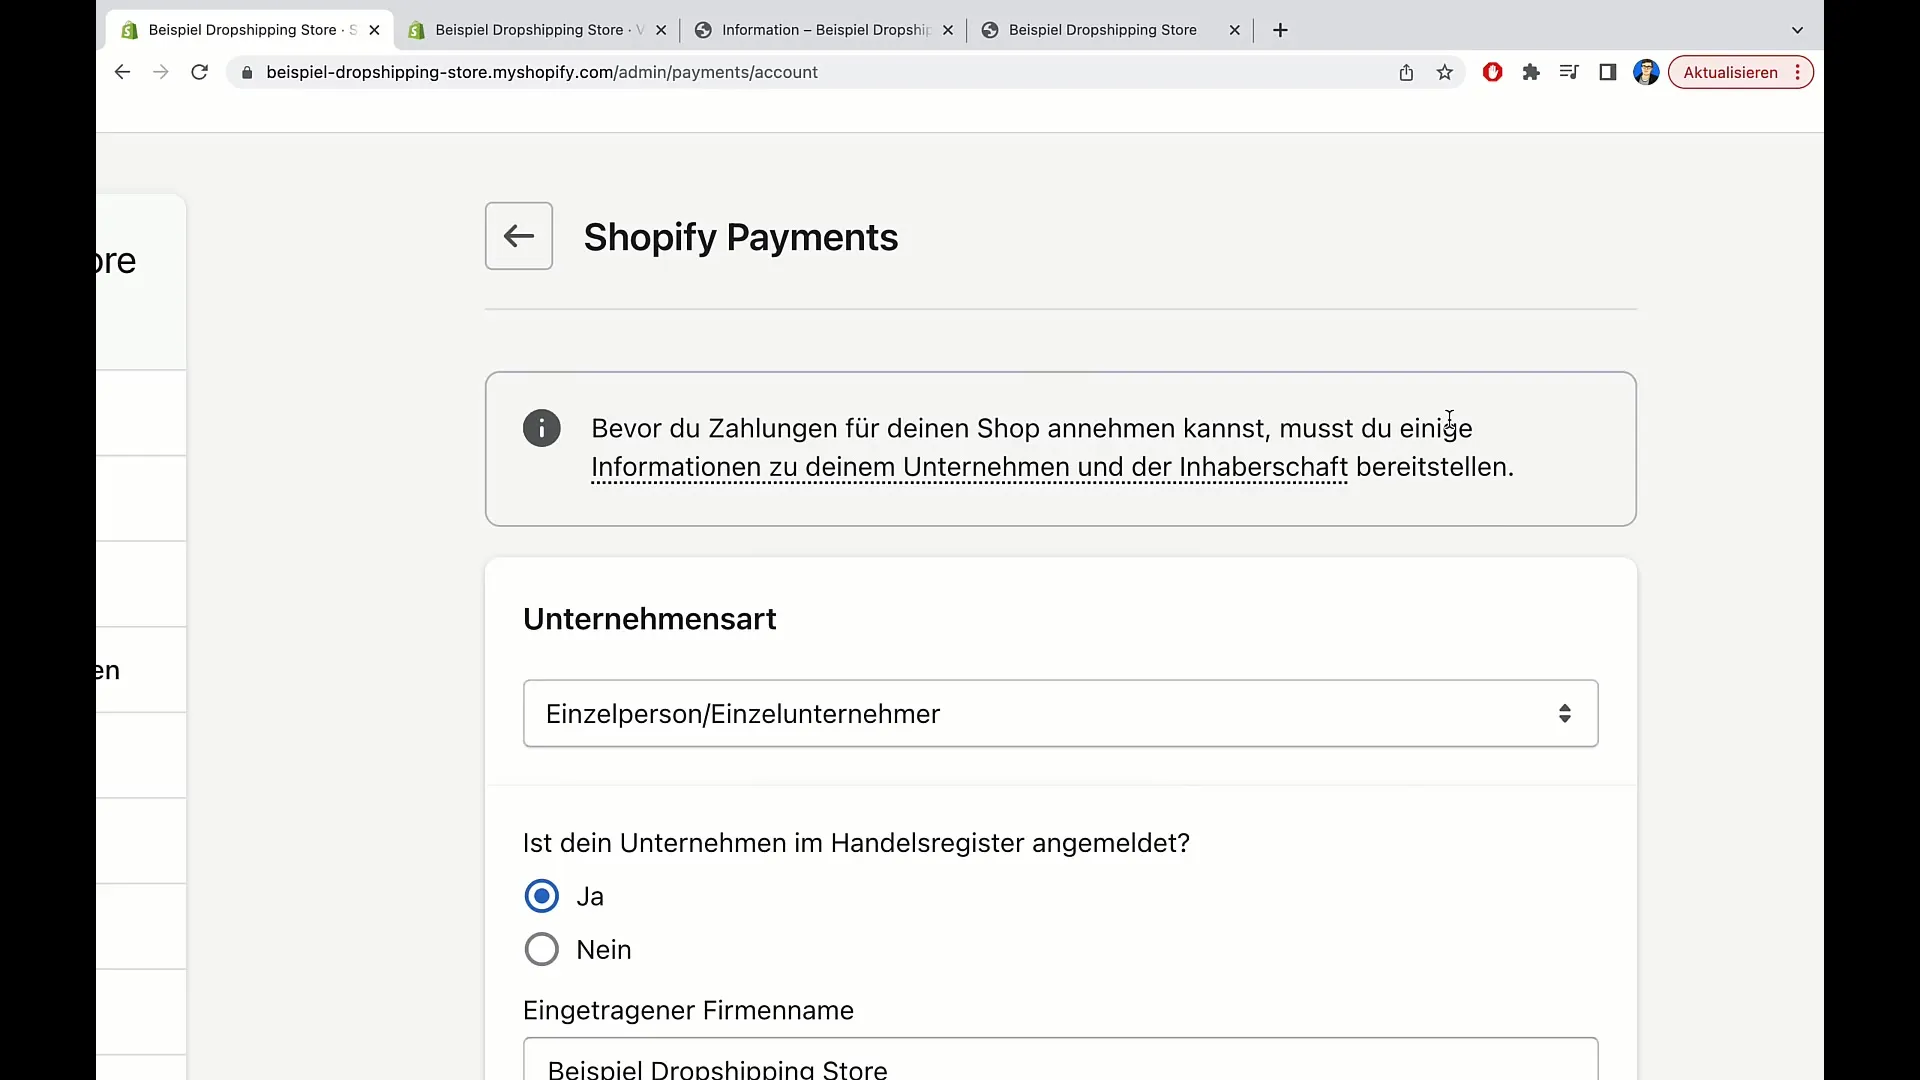Open the tab search chevron

tap(1797, 30)
